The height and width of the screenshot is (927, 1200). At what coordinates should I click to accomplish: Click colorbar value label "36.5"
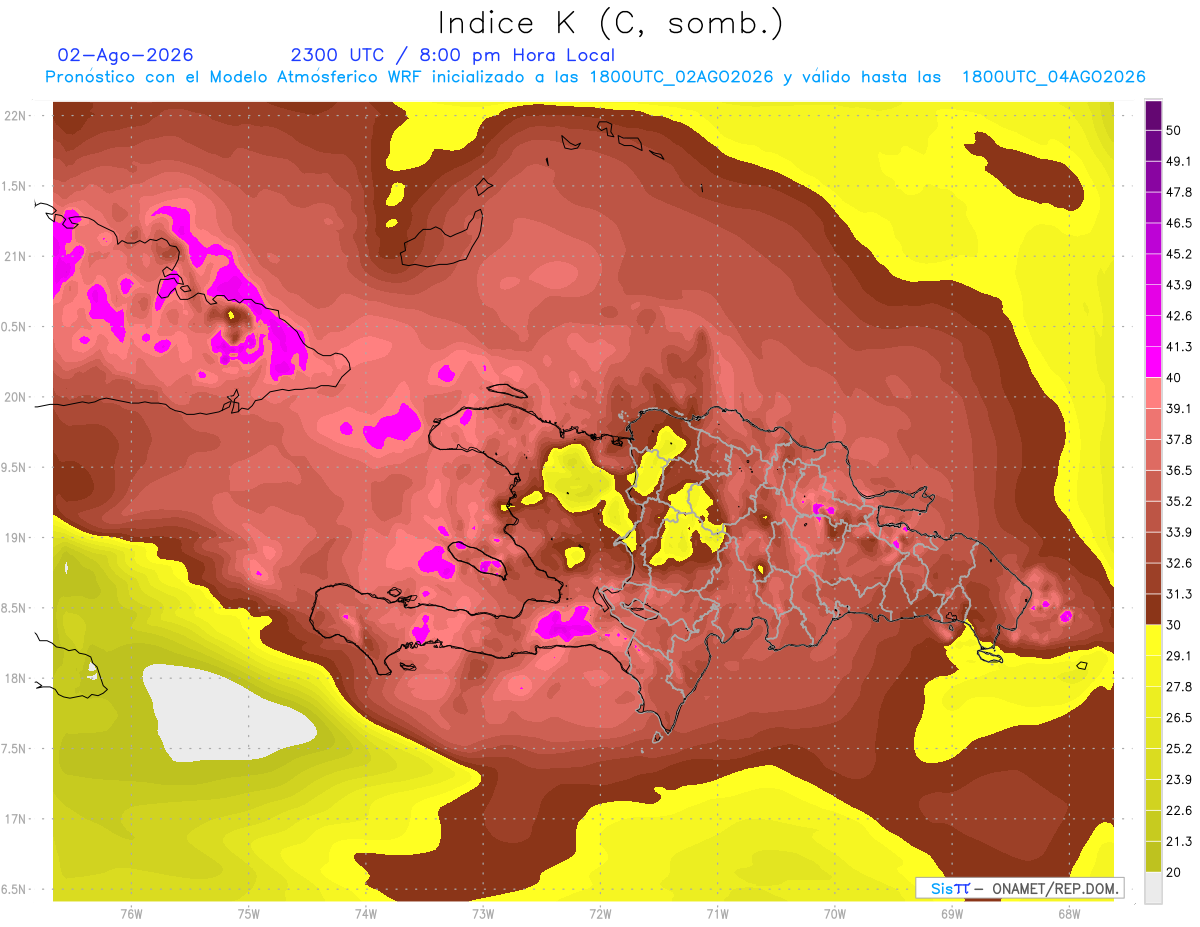[1178, 471]
